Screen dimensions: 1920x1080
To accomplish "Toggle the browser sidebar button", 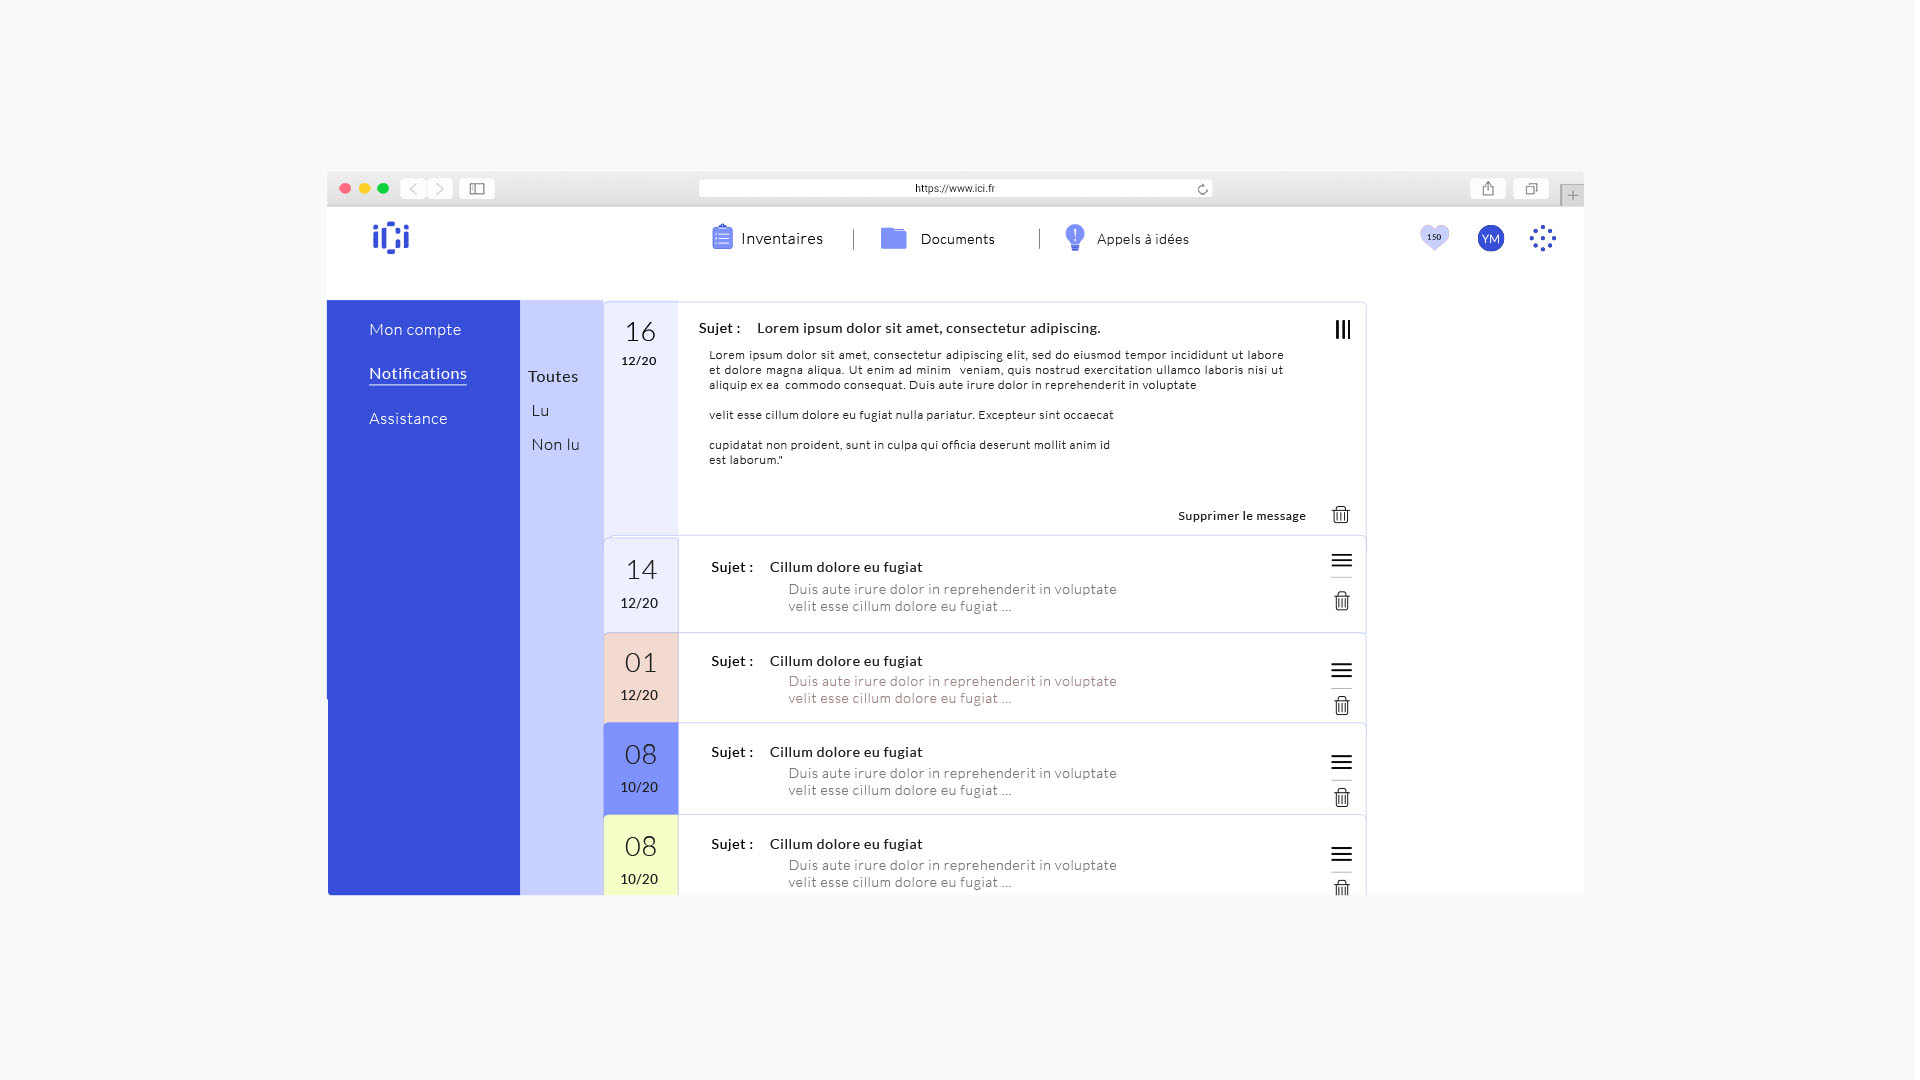I will (477, 188).
